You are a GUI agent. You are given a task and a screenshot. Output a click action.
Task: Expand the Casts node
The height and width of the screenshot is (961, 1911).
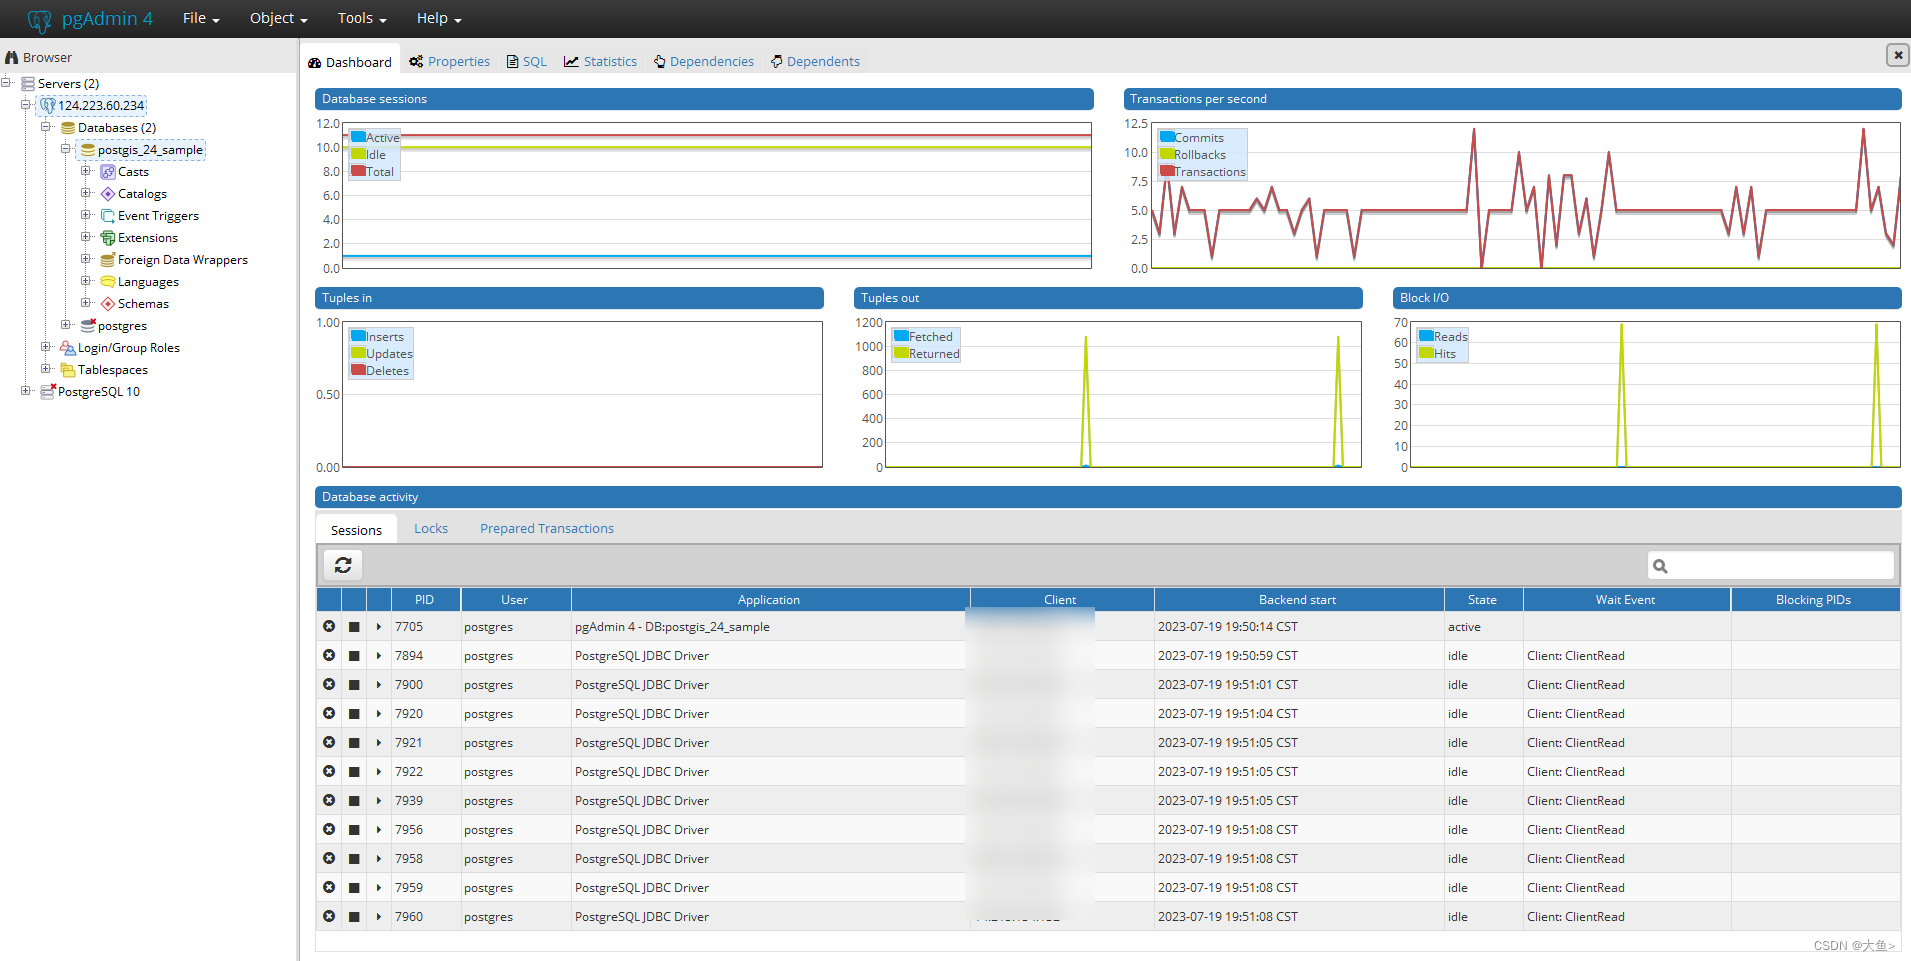click(x=86, y=171)
